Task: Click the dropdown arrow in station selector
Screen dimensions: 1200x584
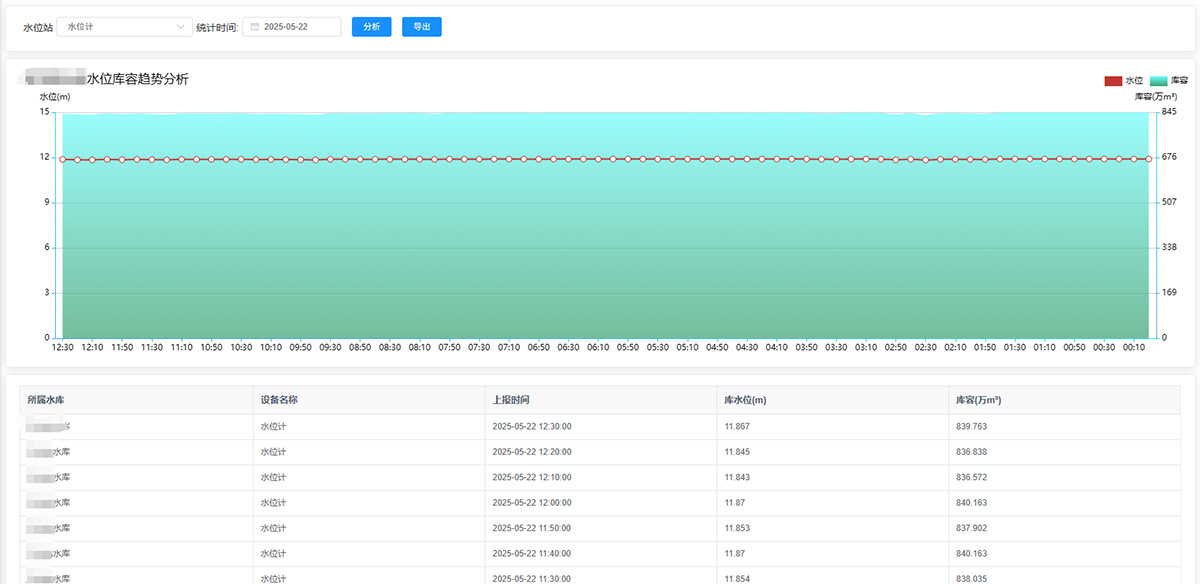Action: (180, 27)
